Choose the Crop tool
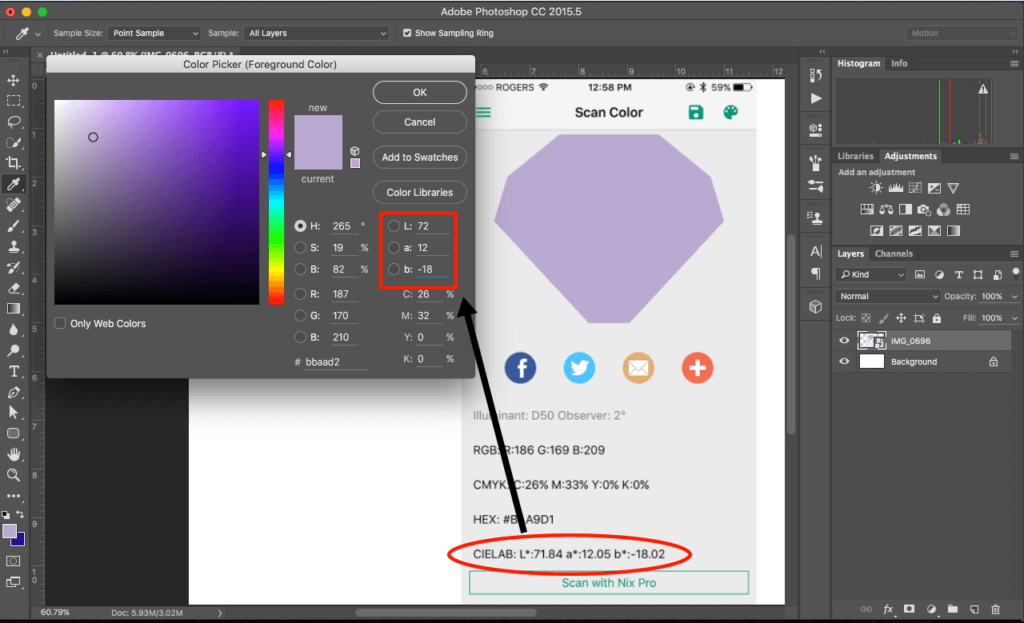Image resolution: width=1024 pixels, height=623 pixels. click(14, 162)
